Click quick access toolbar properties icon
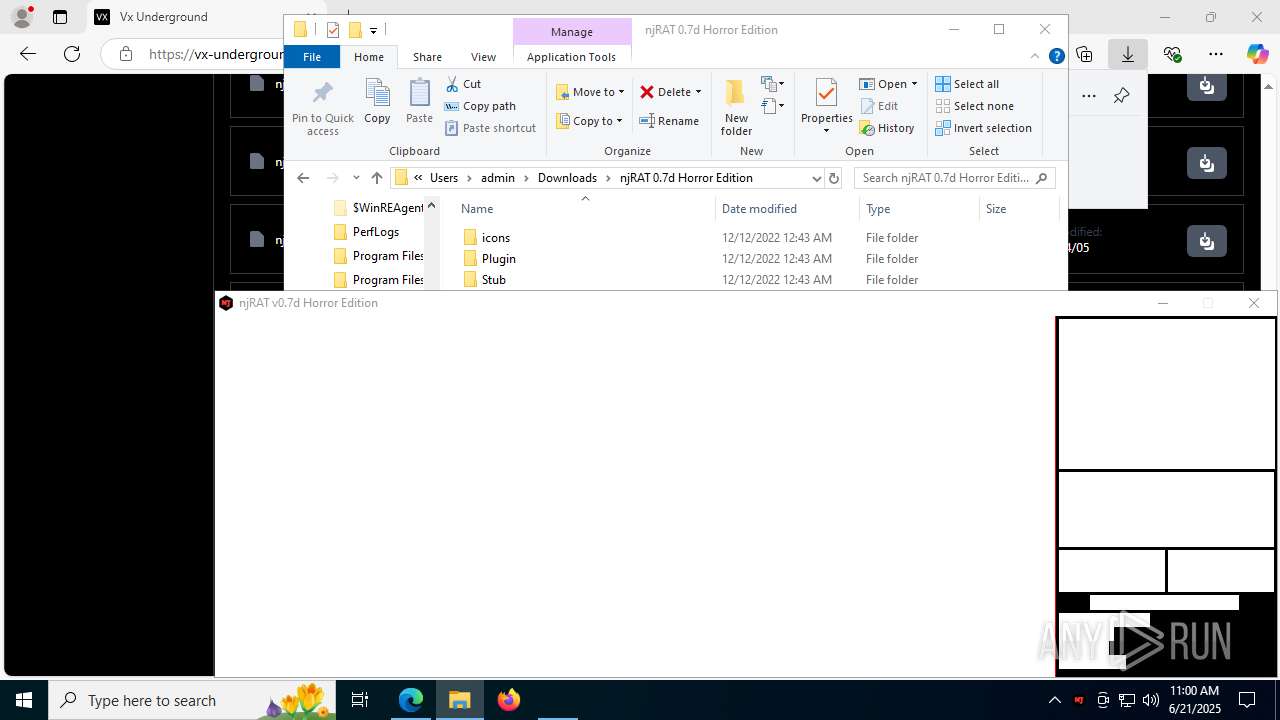 point(333,30)
